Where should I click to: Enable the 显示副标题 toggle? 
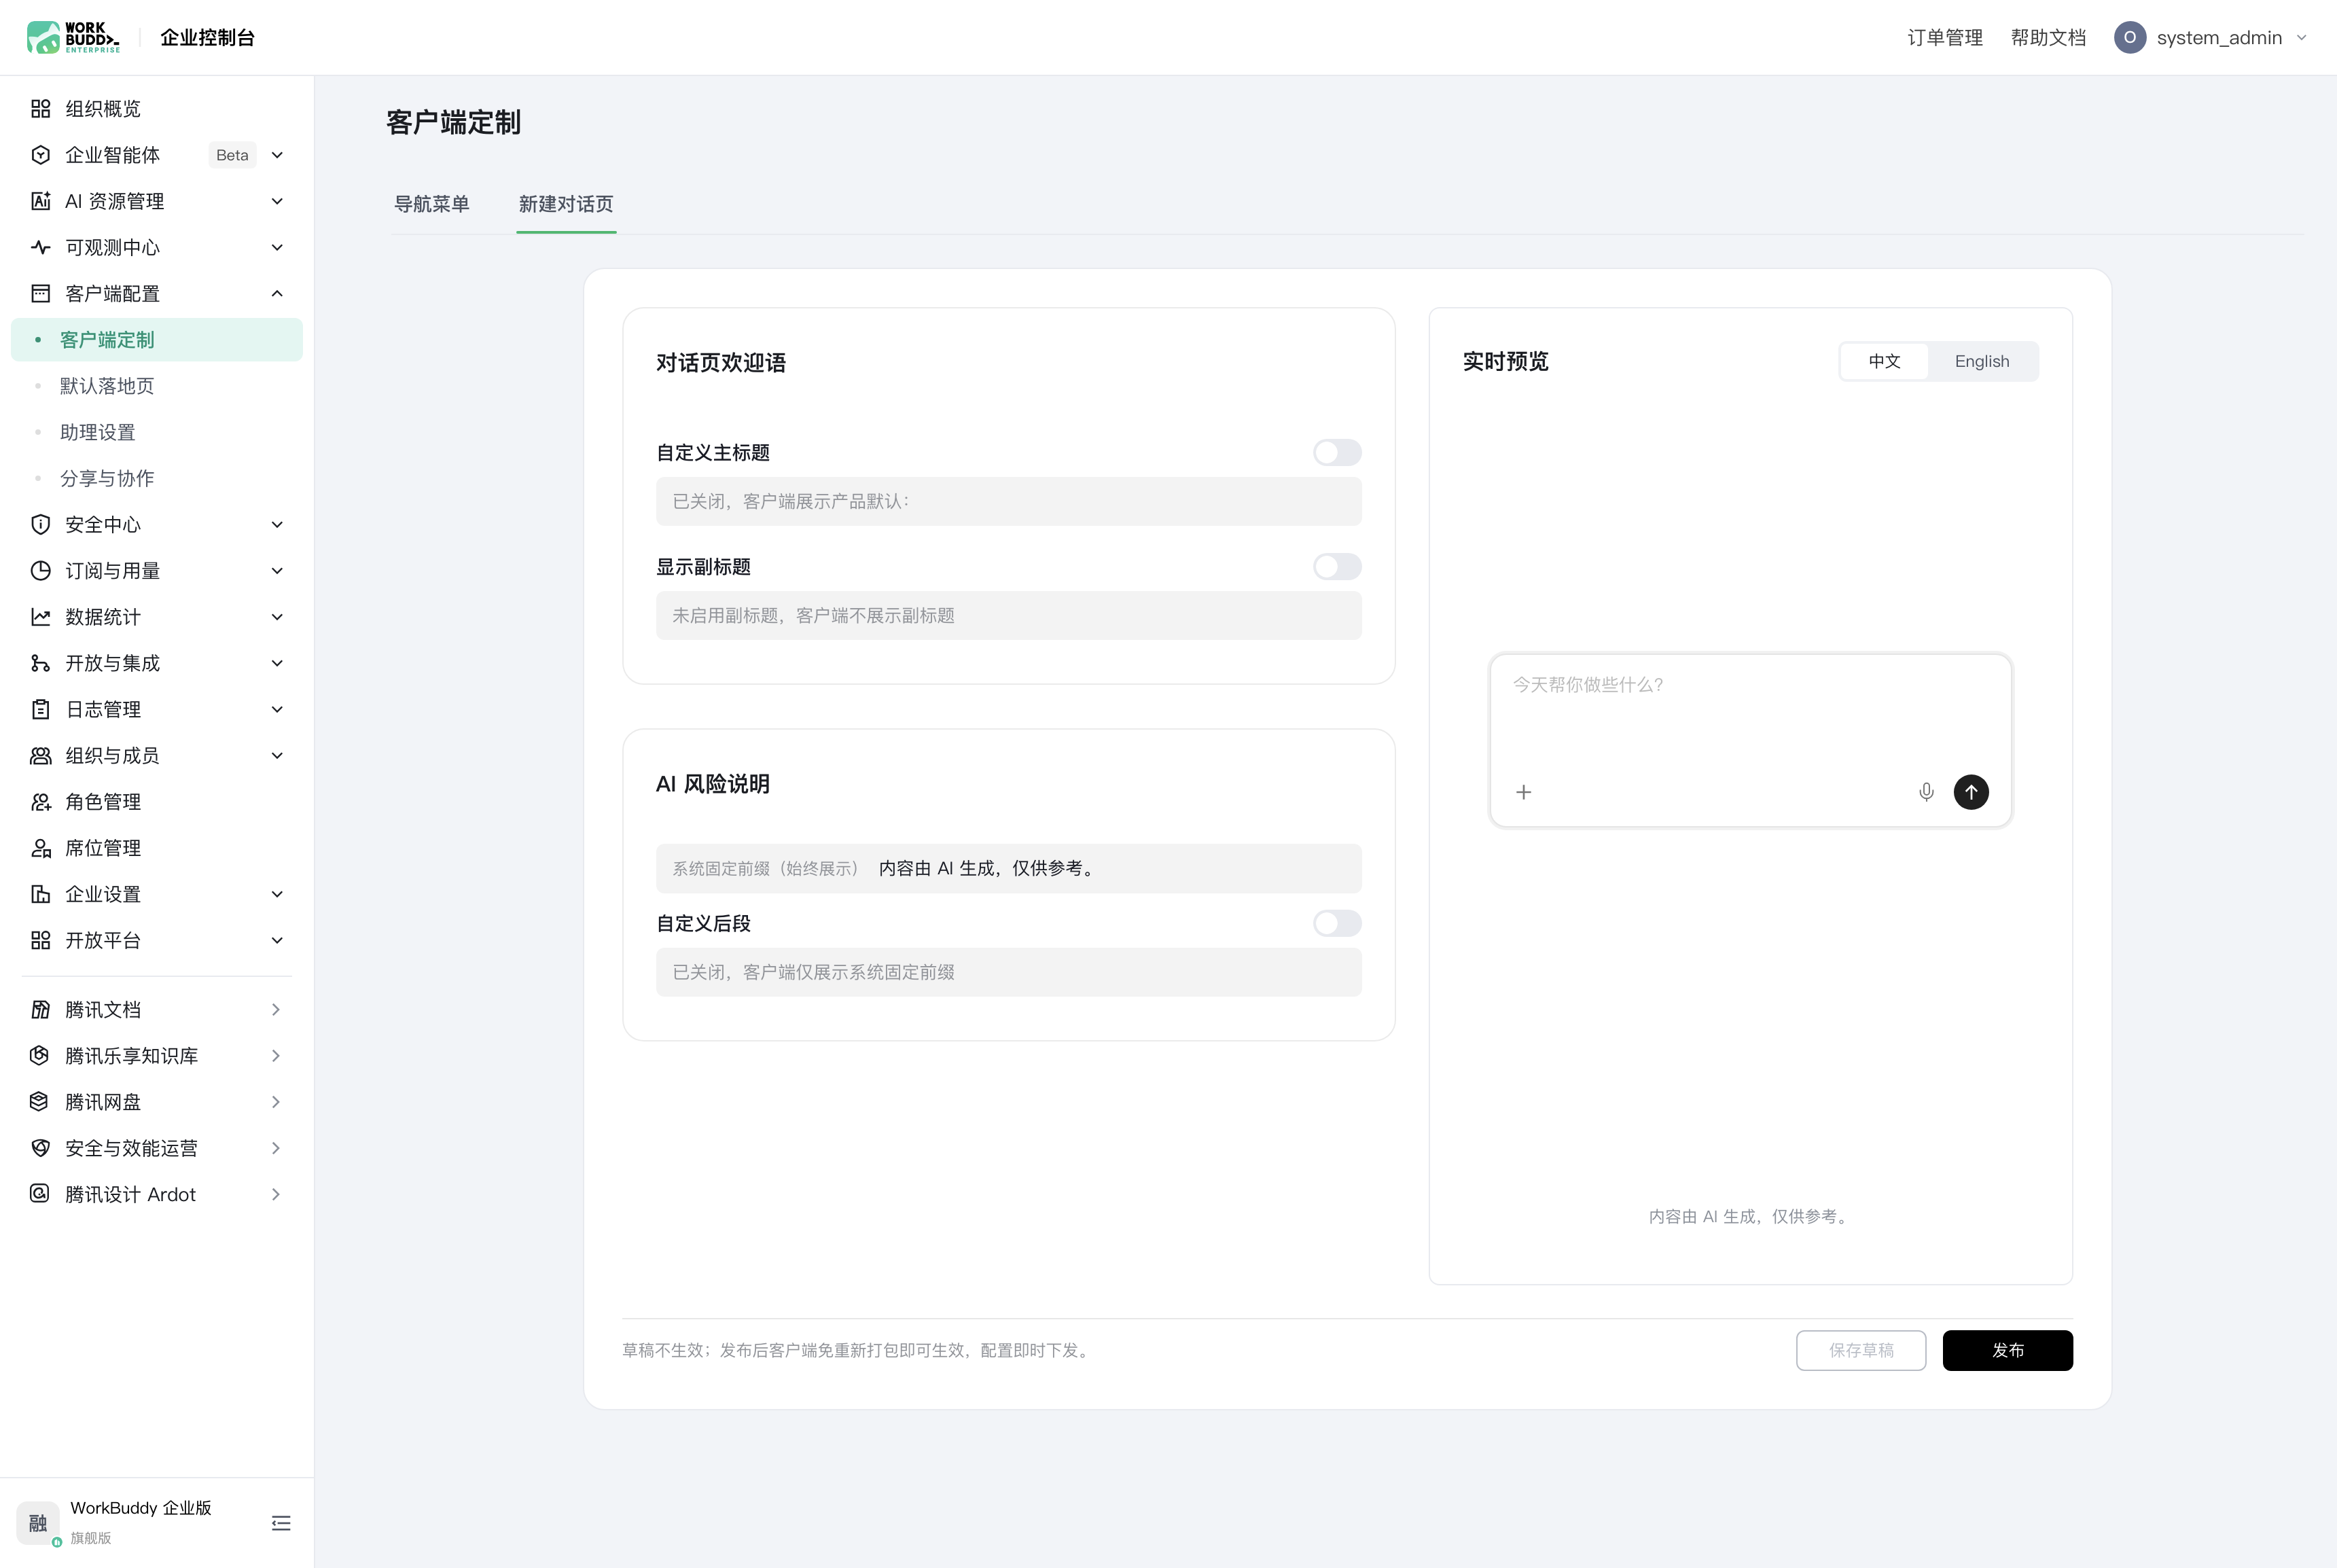[x=1337, y=567]
